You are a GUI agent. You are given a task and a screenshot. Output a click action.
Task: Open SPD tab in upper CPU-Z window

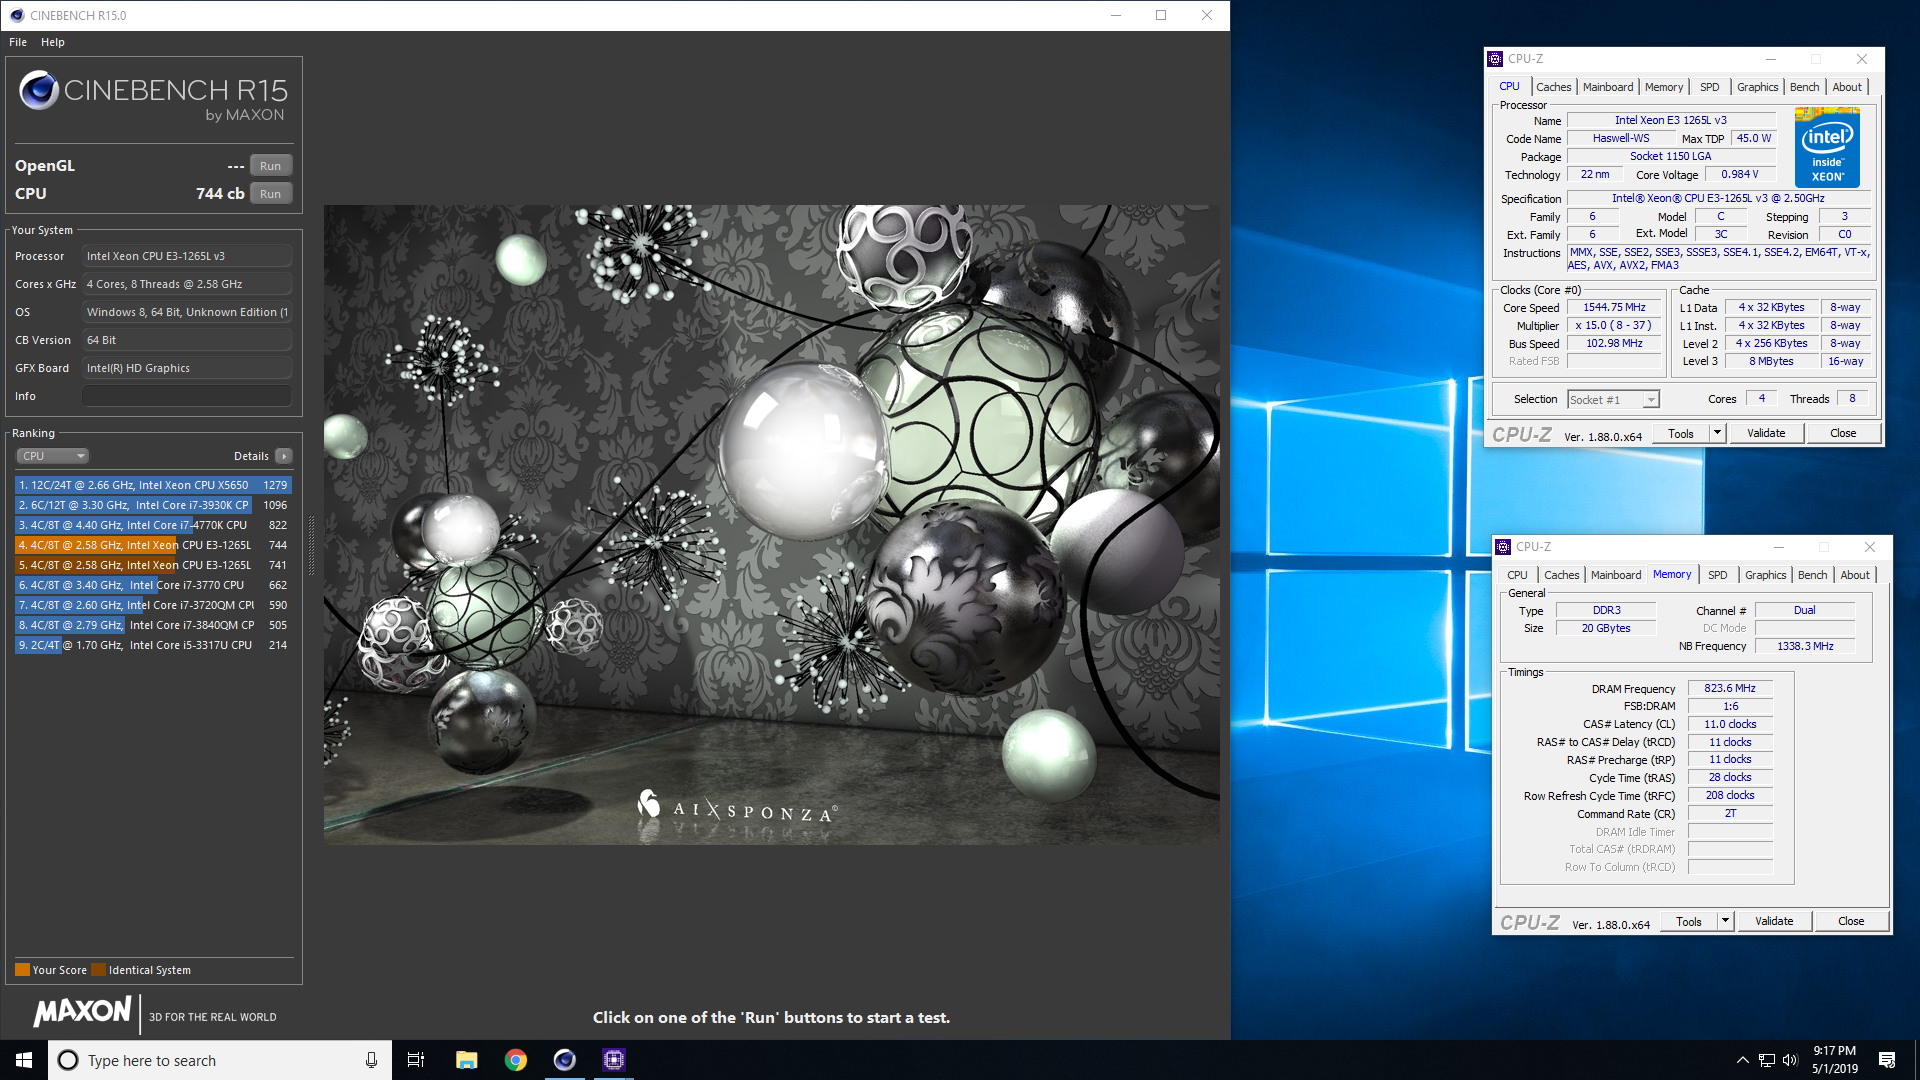click(x=1710, y=87)
